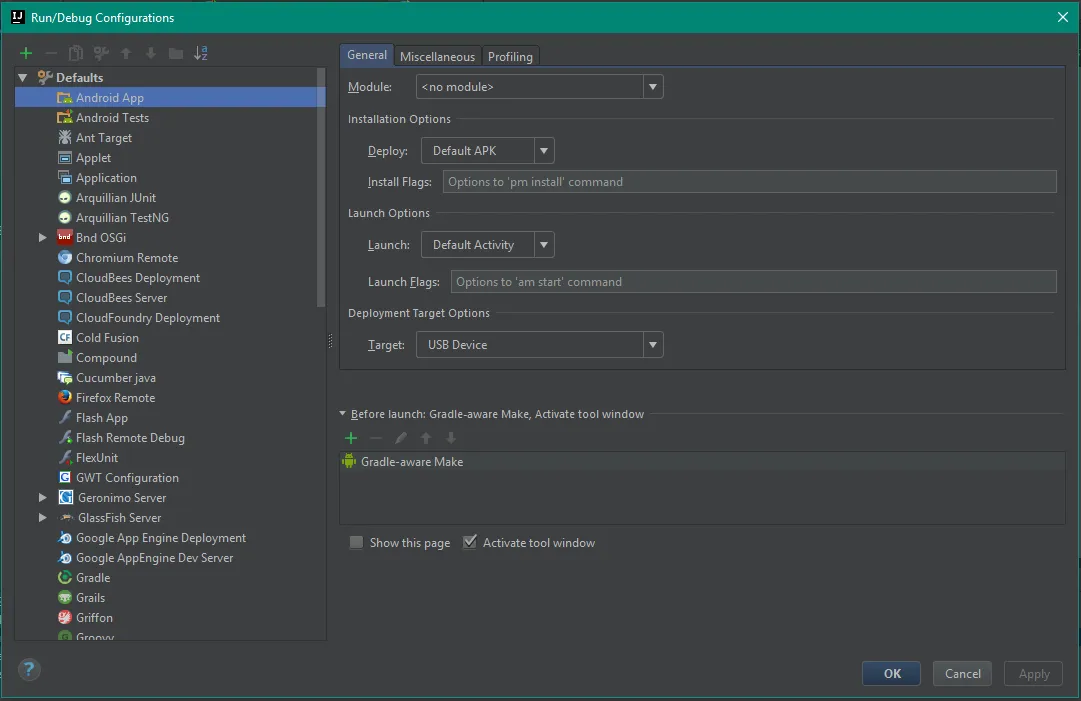Open the Deploy Default APK dropdown

coord(544,150)
